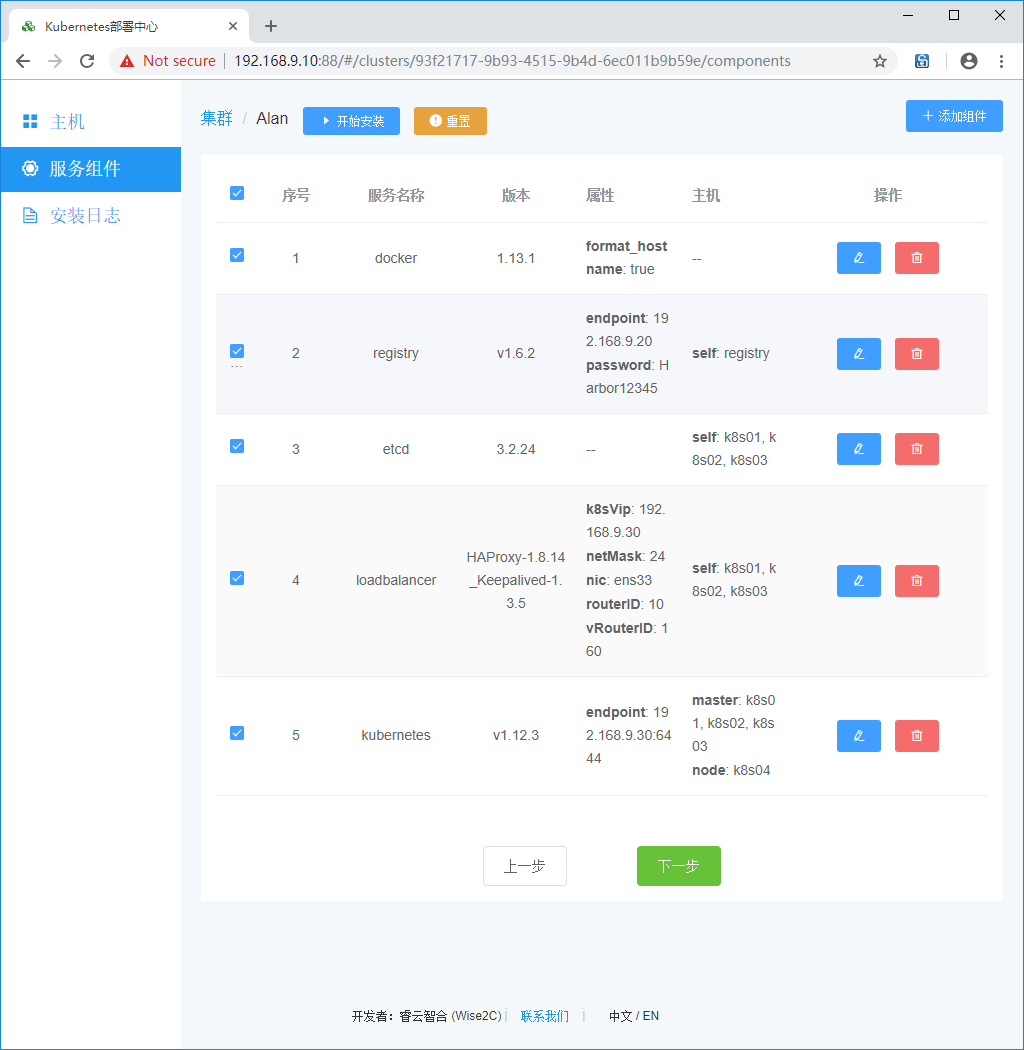Image resolution: width=1024 pixels, height=1050 pixels.
Task: Edit the etcd component
Action: 859,449
